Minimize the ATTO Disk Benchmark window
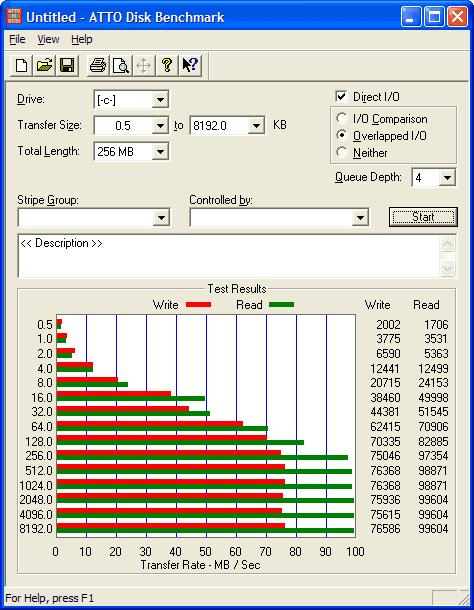 [x=411, y=17]
